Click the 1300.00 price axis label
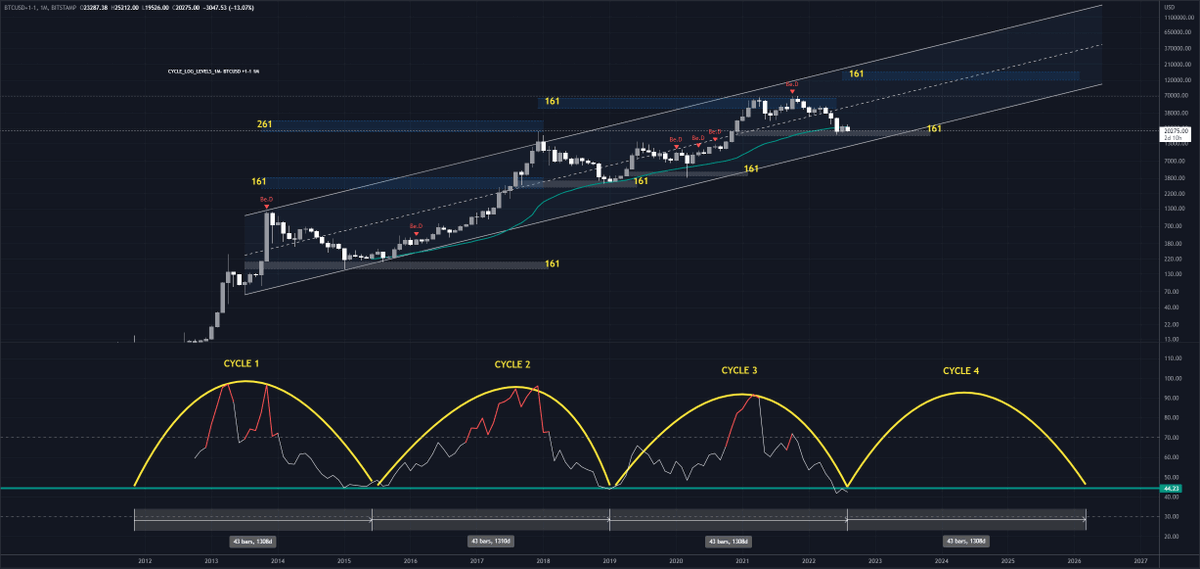This screenshot has height=569, width=1200. [x=1173, y=209]
